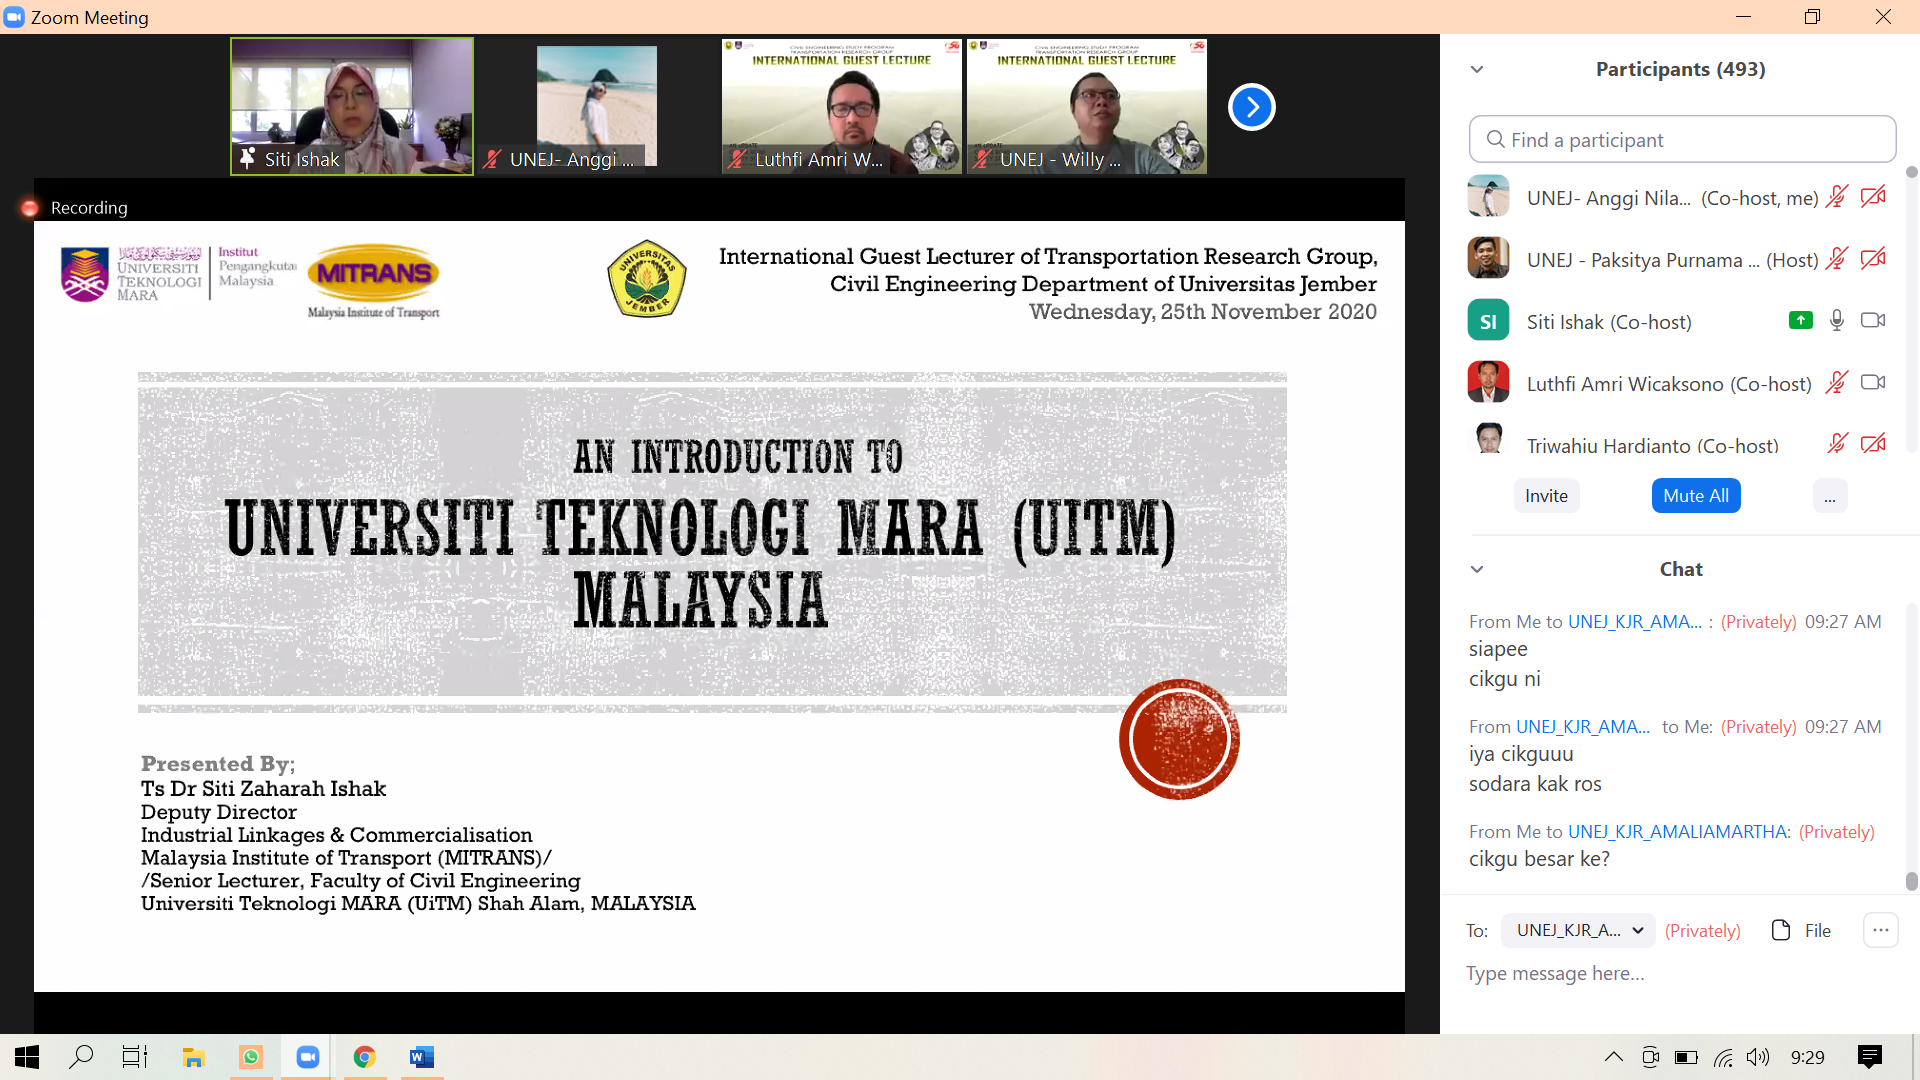Viewport: 1920px width, 1080px height.
Task: Toggle mic for UNEJ- Anggi Nila participant
Action: click(x=1837, y=197)
